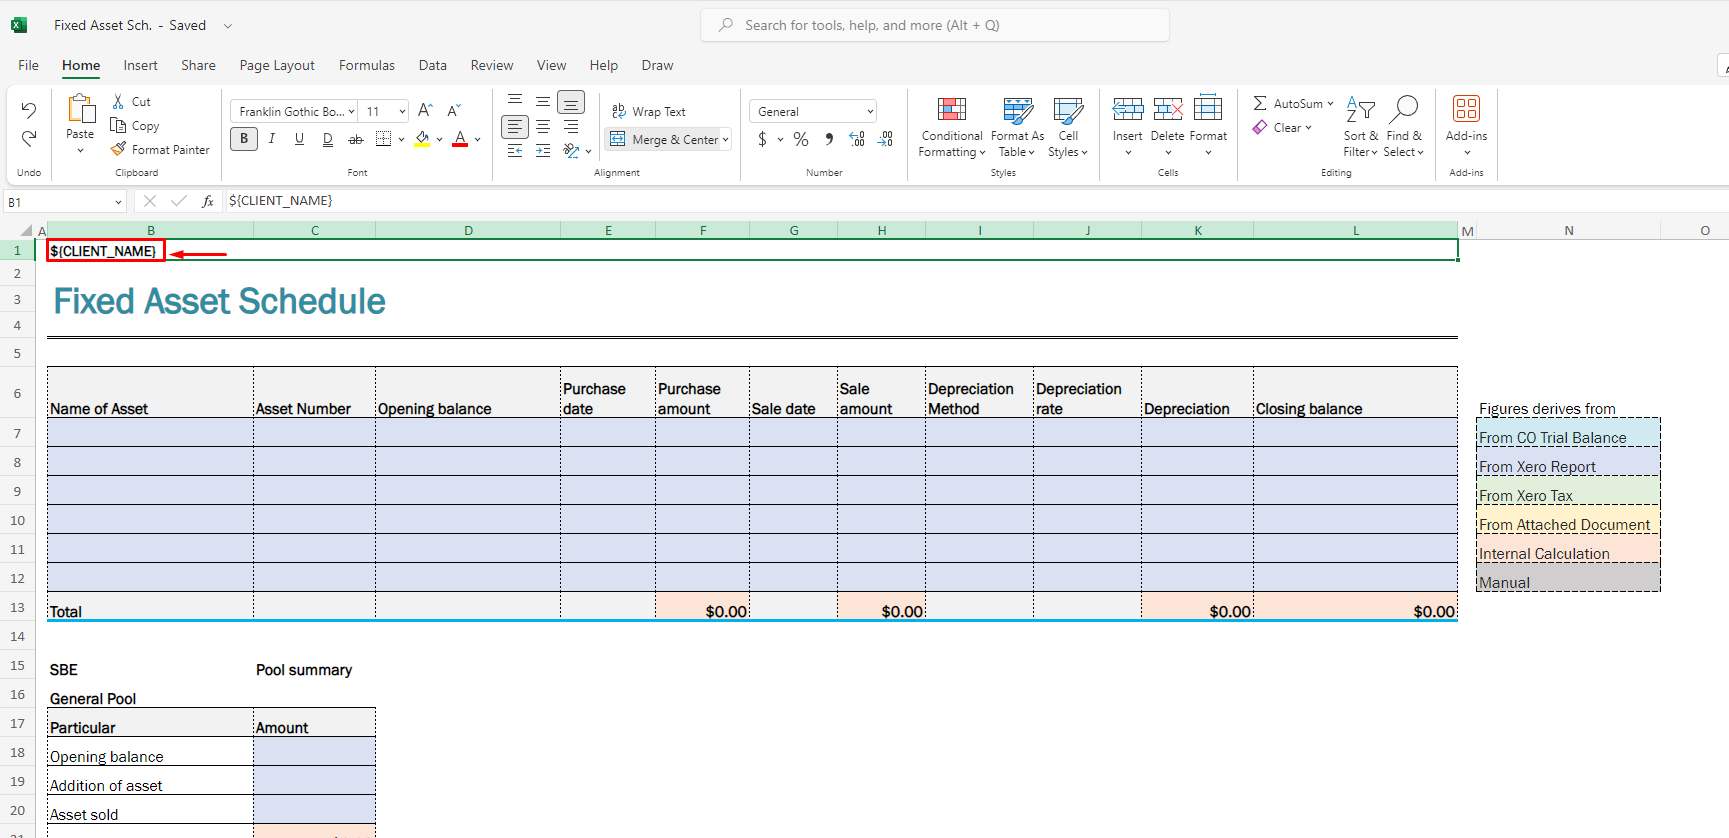
Task: Apply percent style number format
Action: (801, 139)
